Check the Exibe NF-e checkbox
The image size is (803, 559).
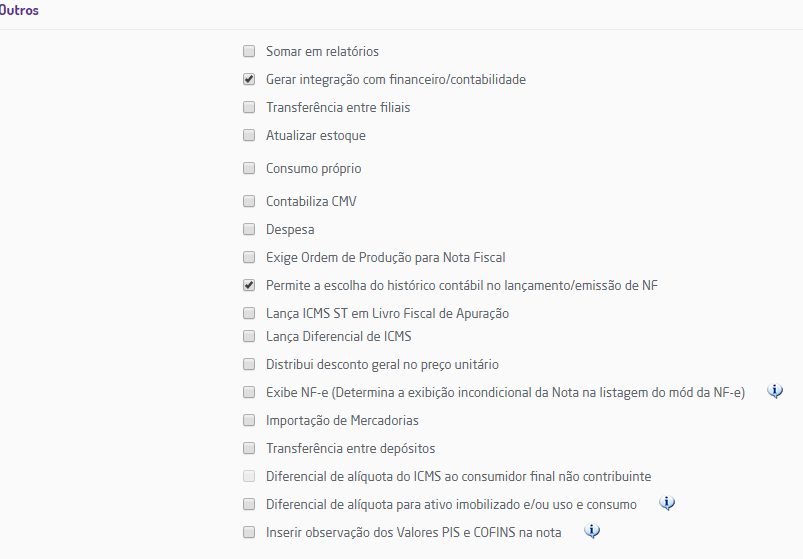click(249, 392)
